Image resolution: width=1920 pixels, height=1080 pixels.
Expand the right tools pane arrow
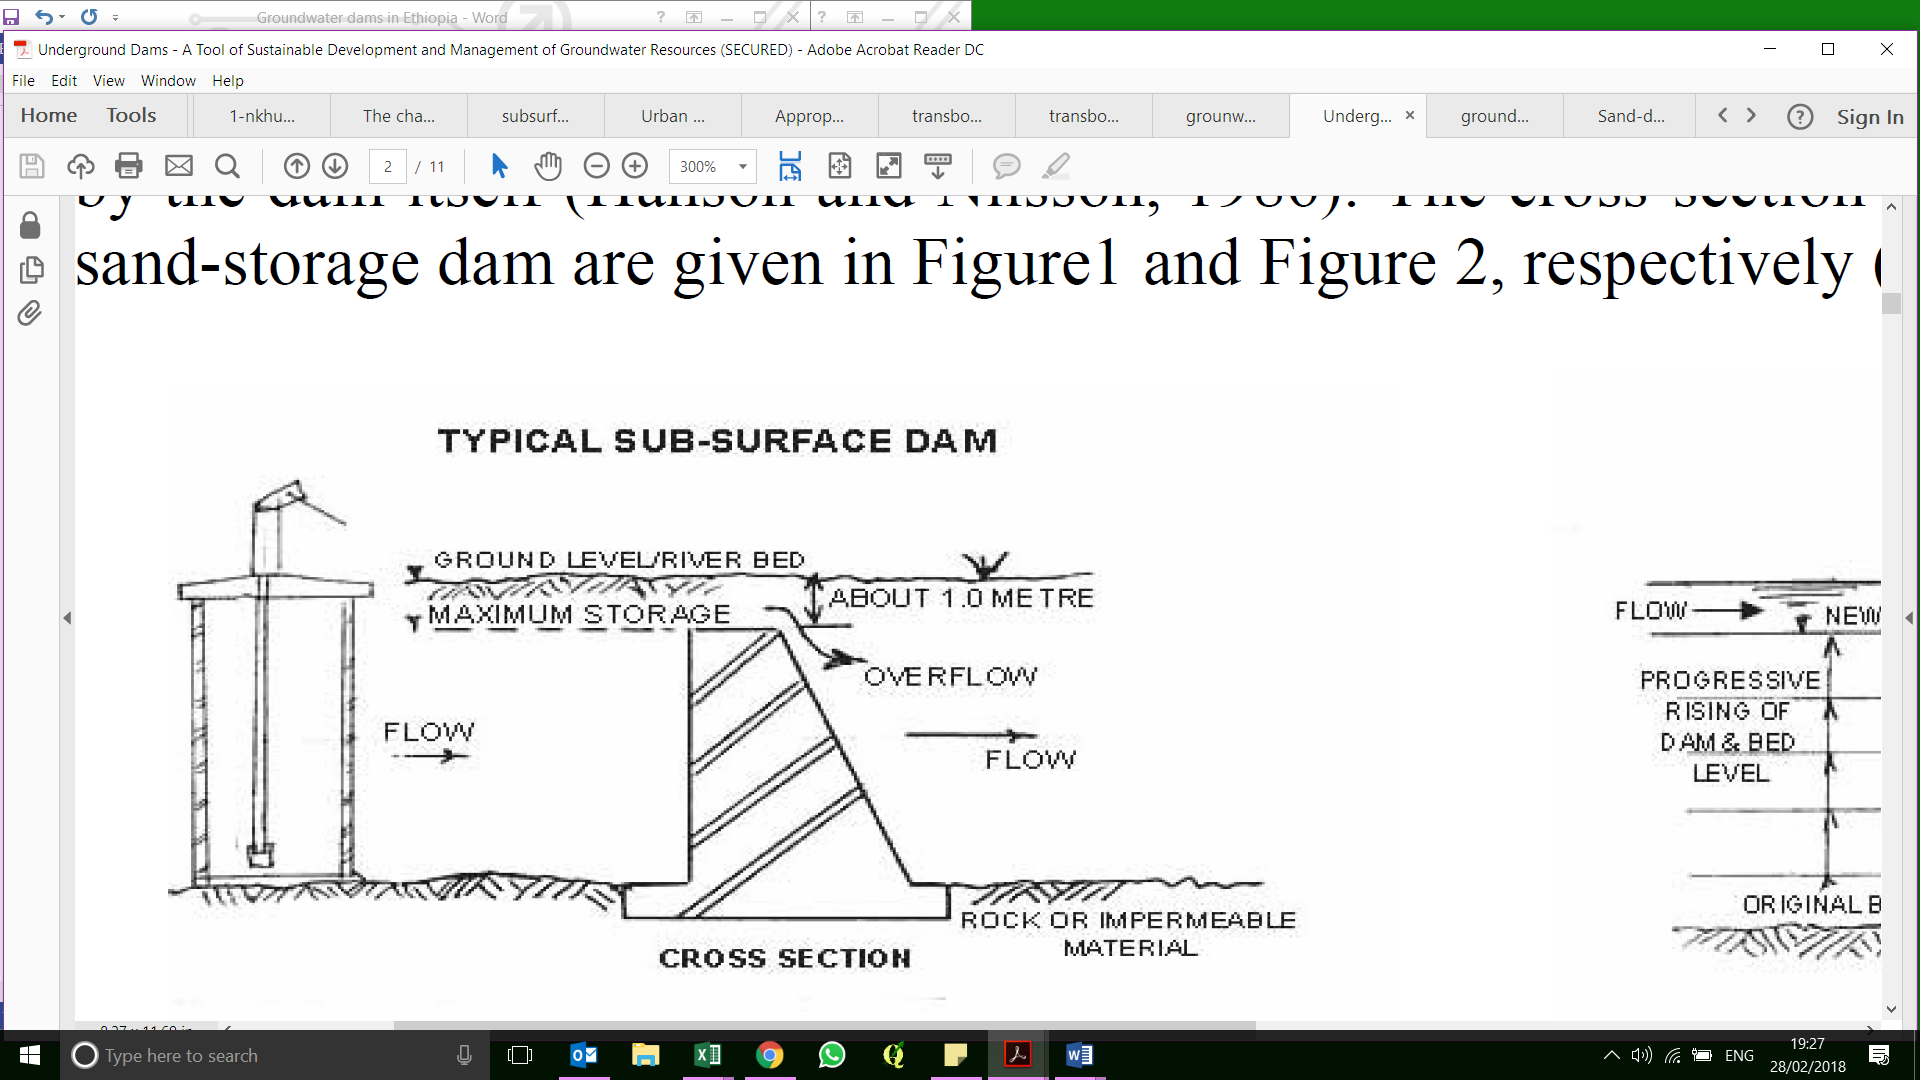point(1909,618)
